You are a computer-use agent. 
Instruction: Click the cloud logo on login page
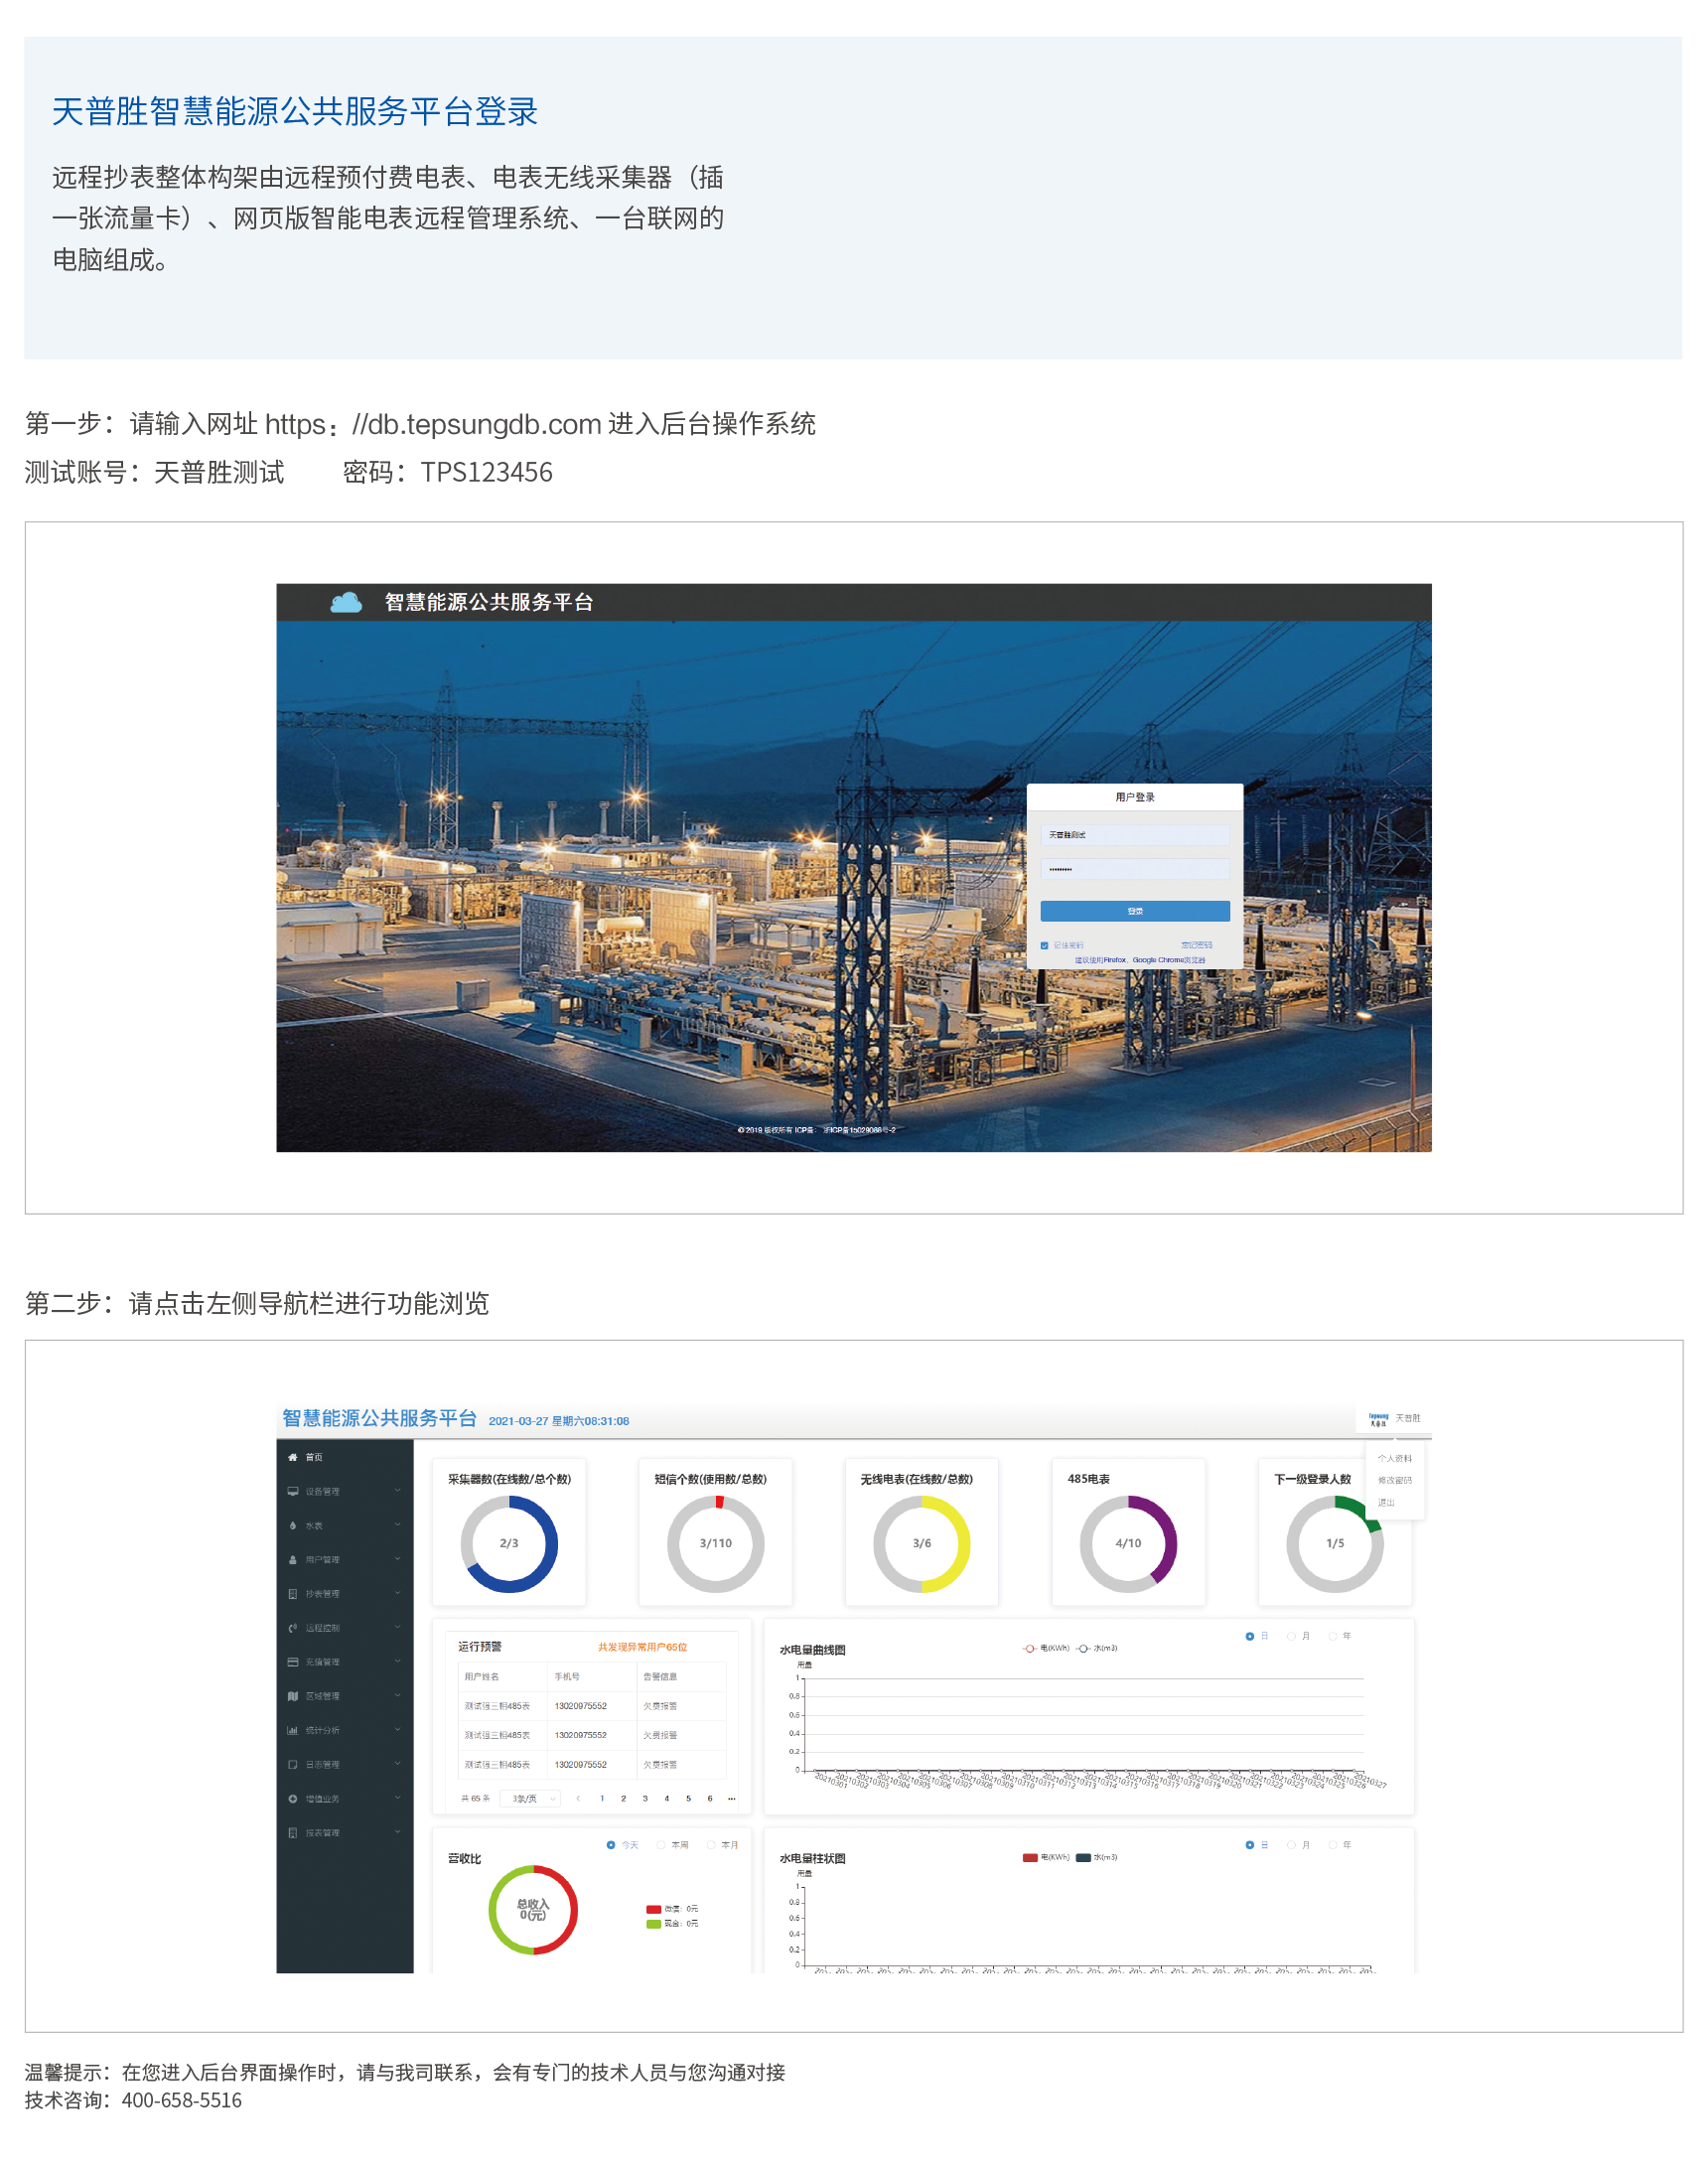tap(346, 602)
